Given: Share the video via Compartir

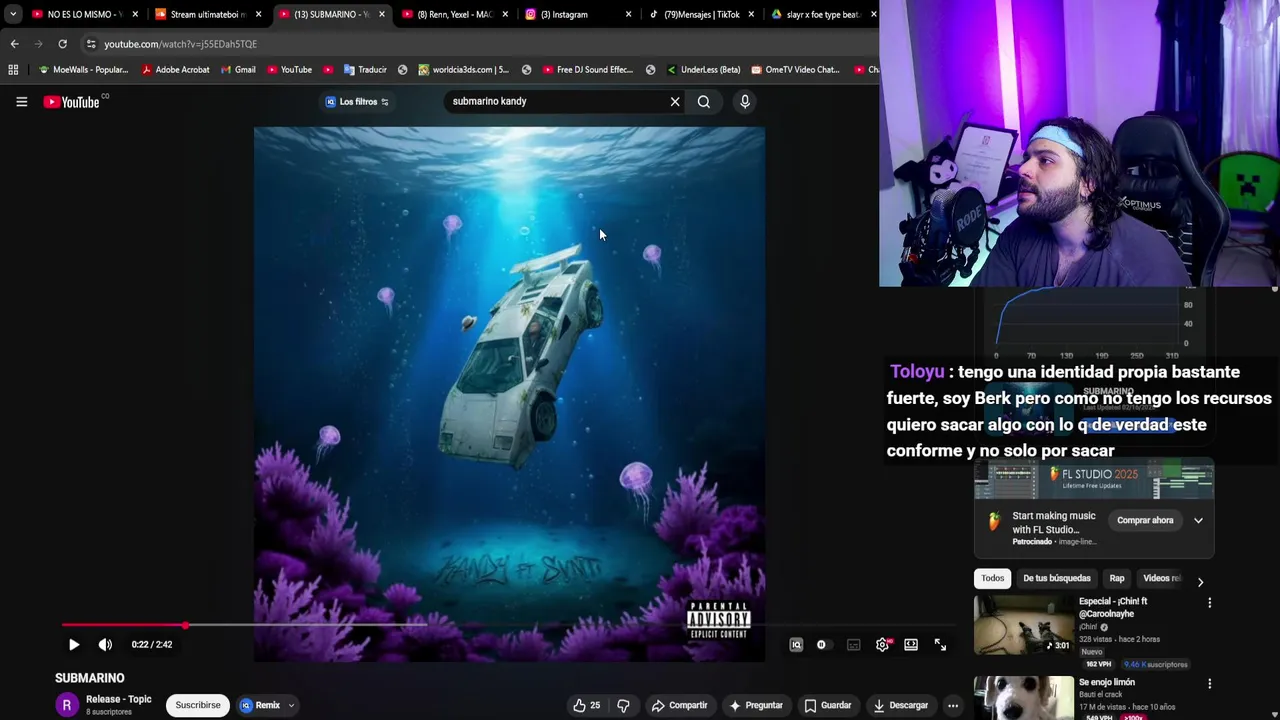Looking at the screenshot, I should pos(679,705).
